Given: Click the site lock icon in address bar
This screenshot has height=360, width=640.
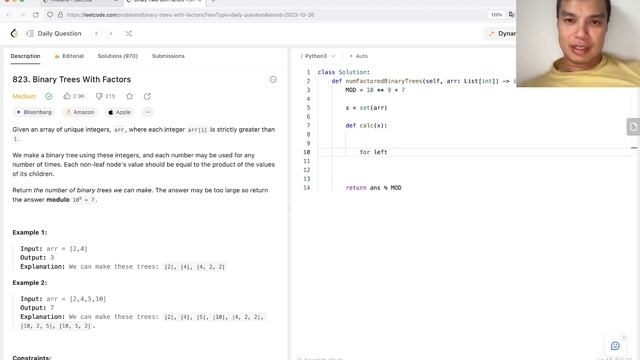Looking at the screenshot, I should [x=60, y=15].
